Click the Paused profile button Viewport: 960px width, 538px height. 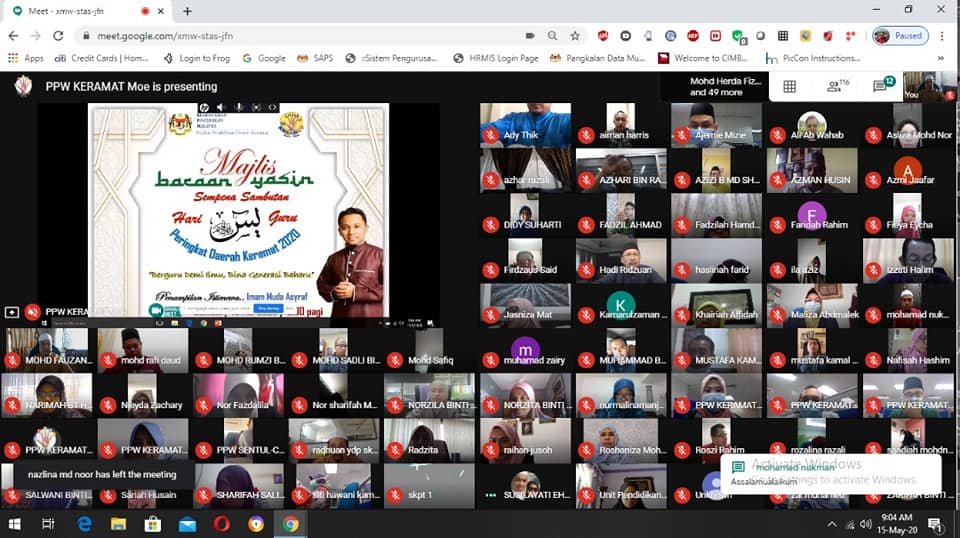coord(901,36)
